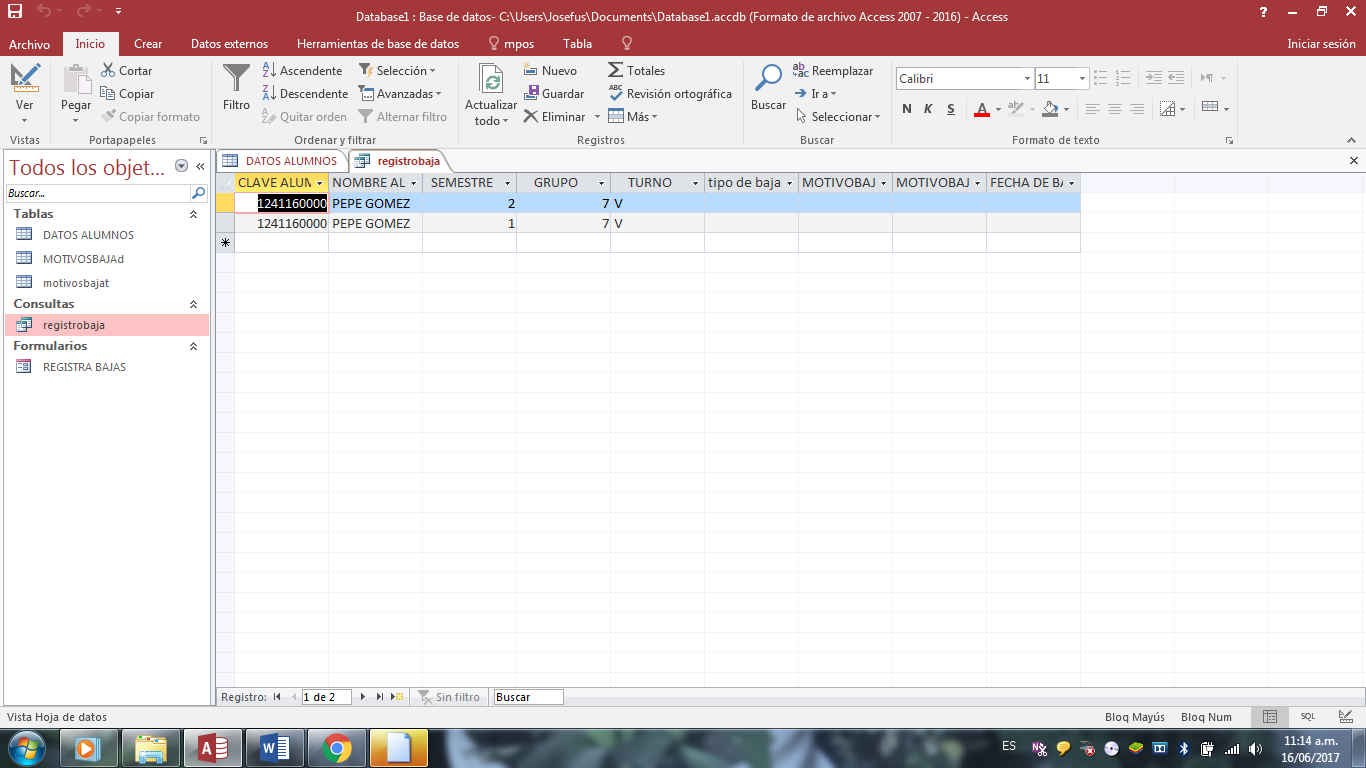Image resolution: width=1366 pixels, height=768 pixels.
Task: Click the Ascendente sort button
Action: [303, 71]
